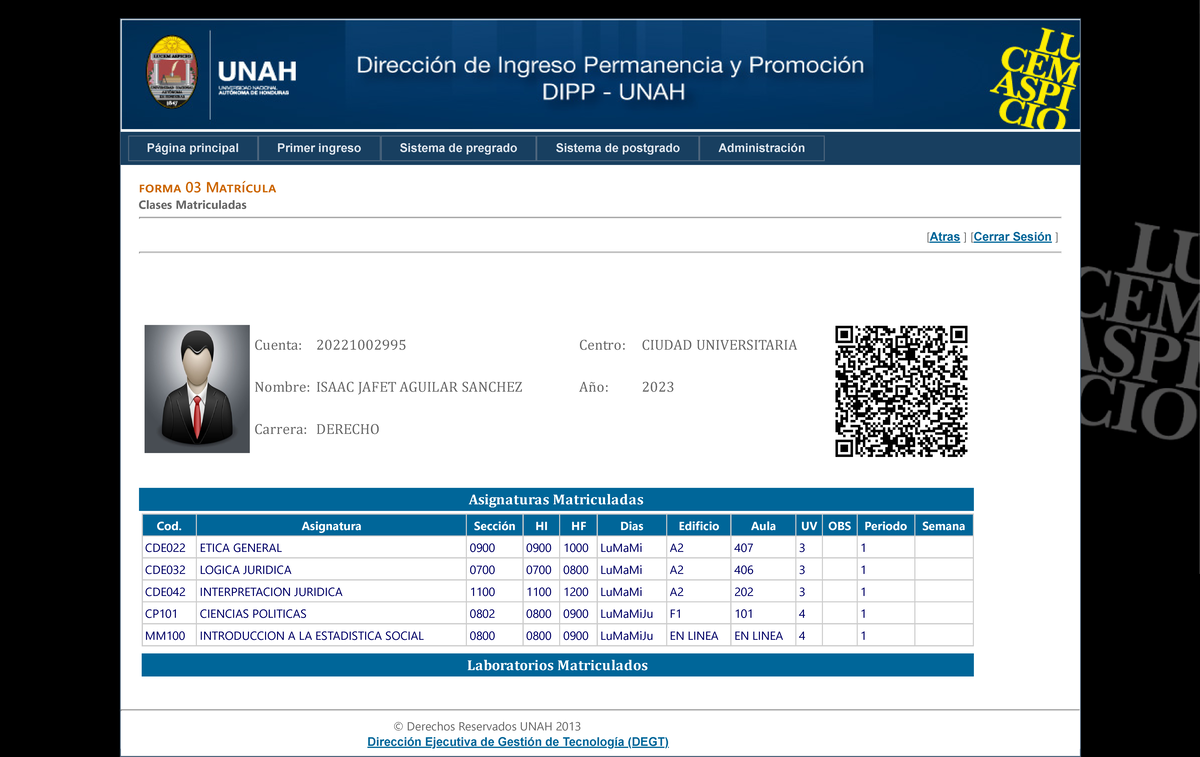Open the Sistema de postgrado menu
1200x757 pixels.
pyautogui.click(x=617, y=148)
